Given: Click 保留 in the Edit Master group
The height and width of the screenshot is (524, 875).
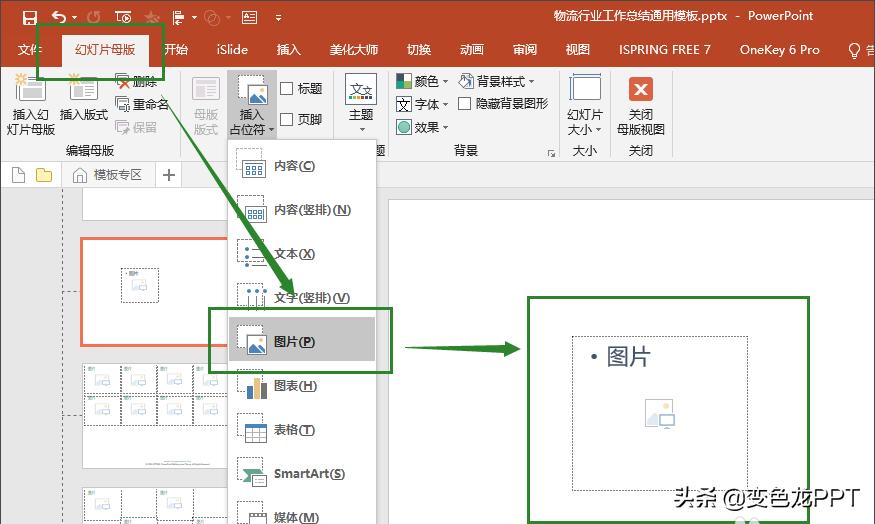Looking at the screenshot, I should (136, 127).
